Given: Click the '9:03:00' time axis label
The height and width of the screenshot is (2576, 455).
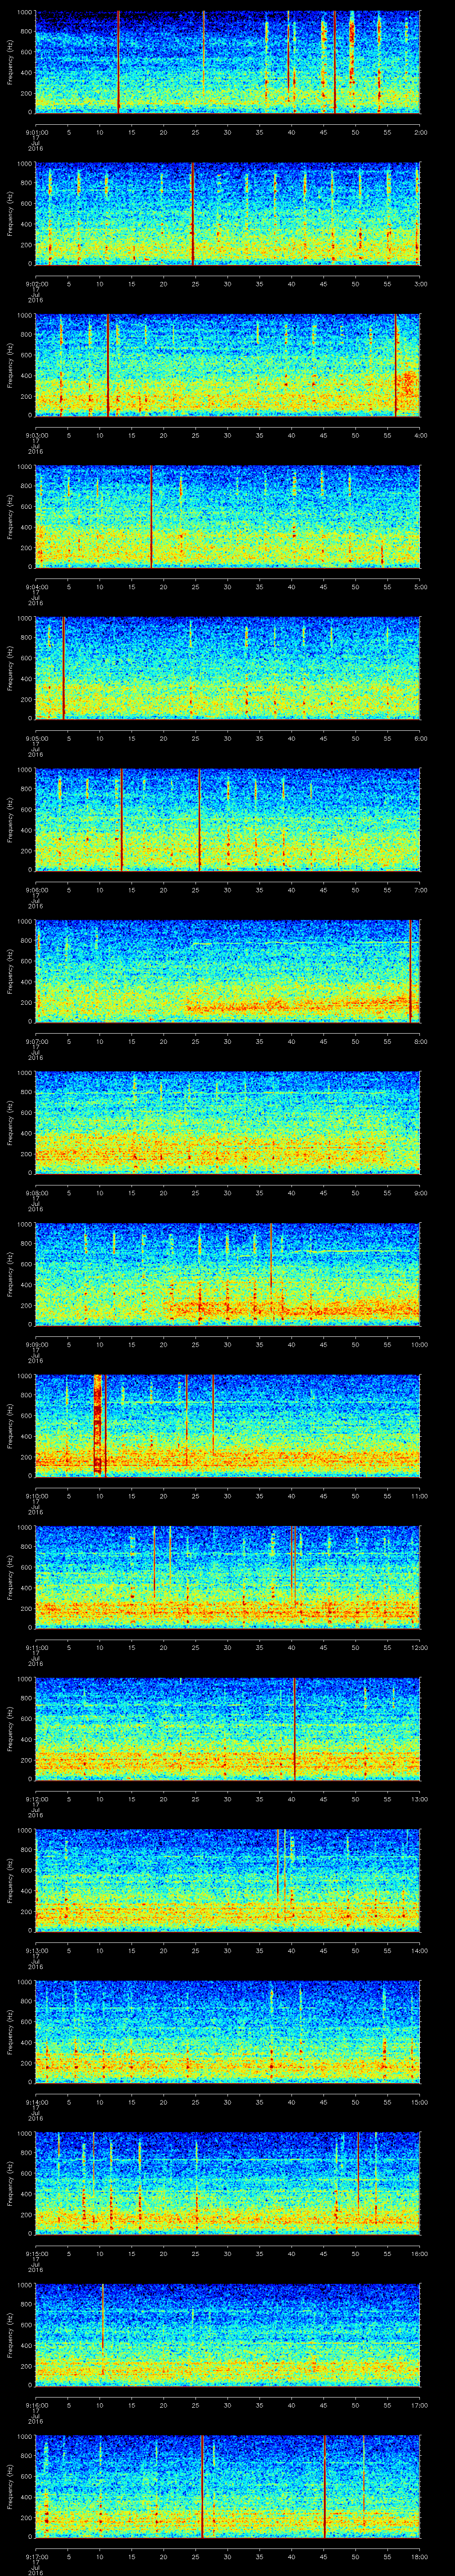Looking at the screenshot, I should 36,435.
